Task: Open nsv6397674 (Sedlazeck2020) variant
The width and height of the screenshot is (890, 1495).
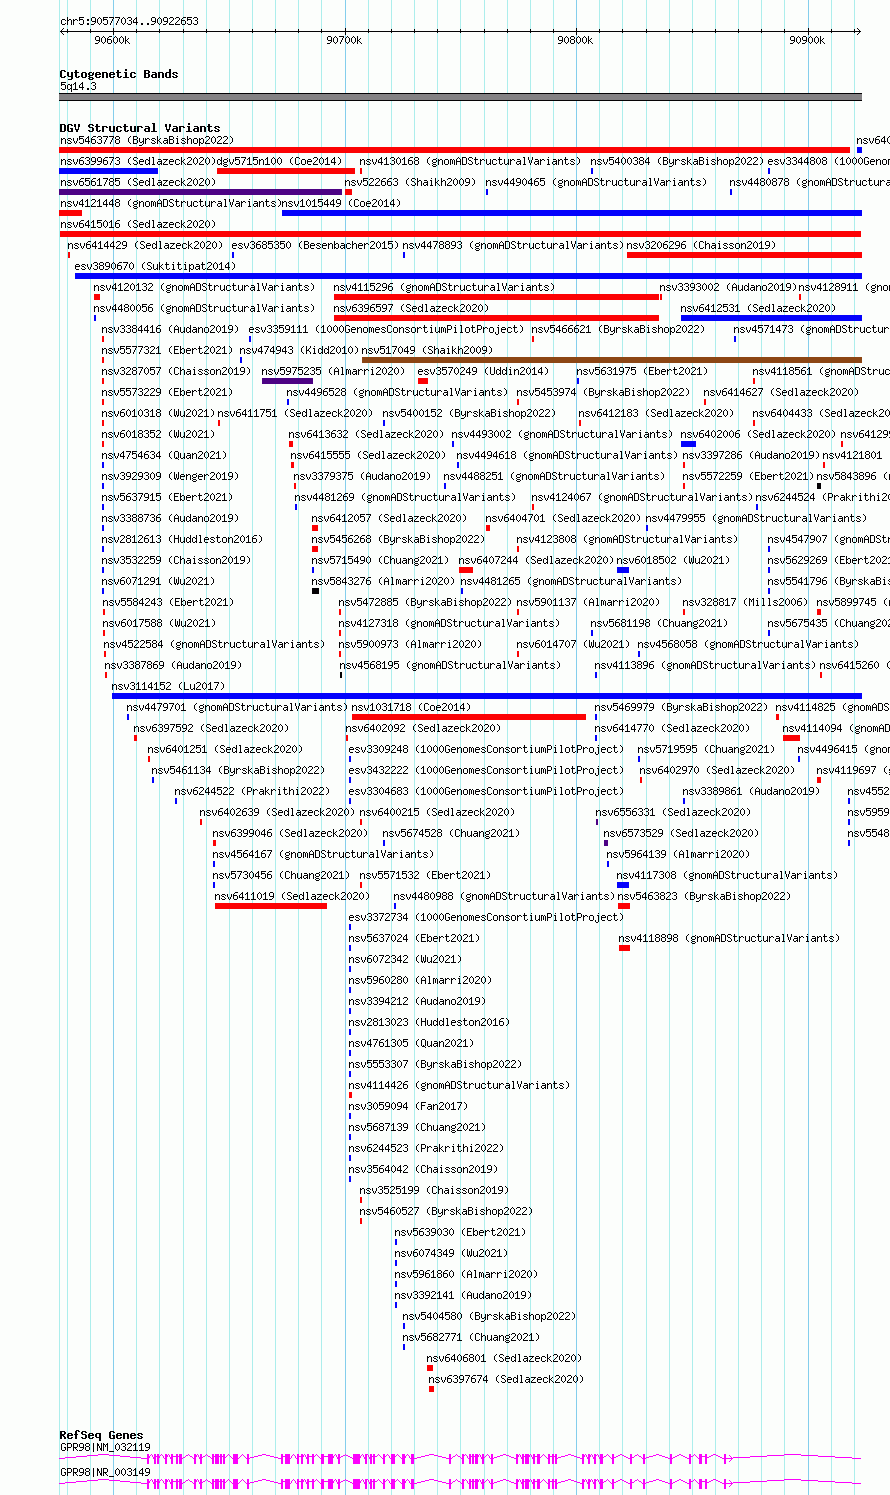Action: pyautogui.click(x=505, y=1380)
